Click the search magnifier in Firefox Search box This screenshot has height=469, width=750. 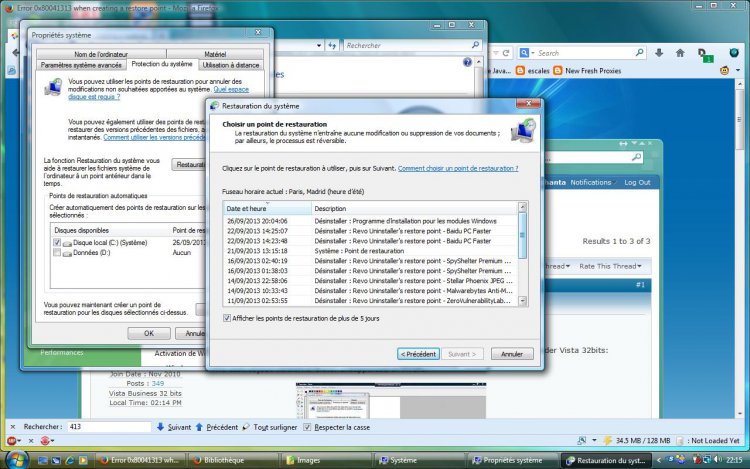639,53
